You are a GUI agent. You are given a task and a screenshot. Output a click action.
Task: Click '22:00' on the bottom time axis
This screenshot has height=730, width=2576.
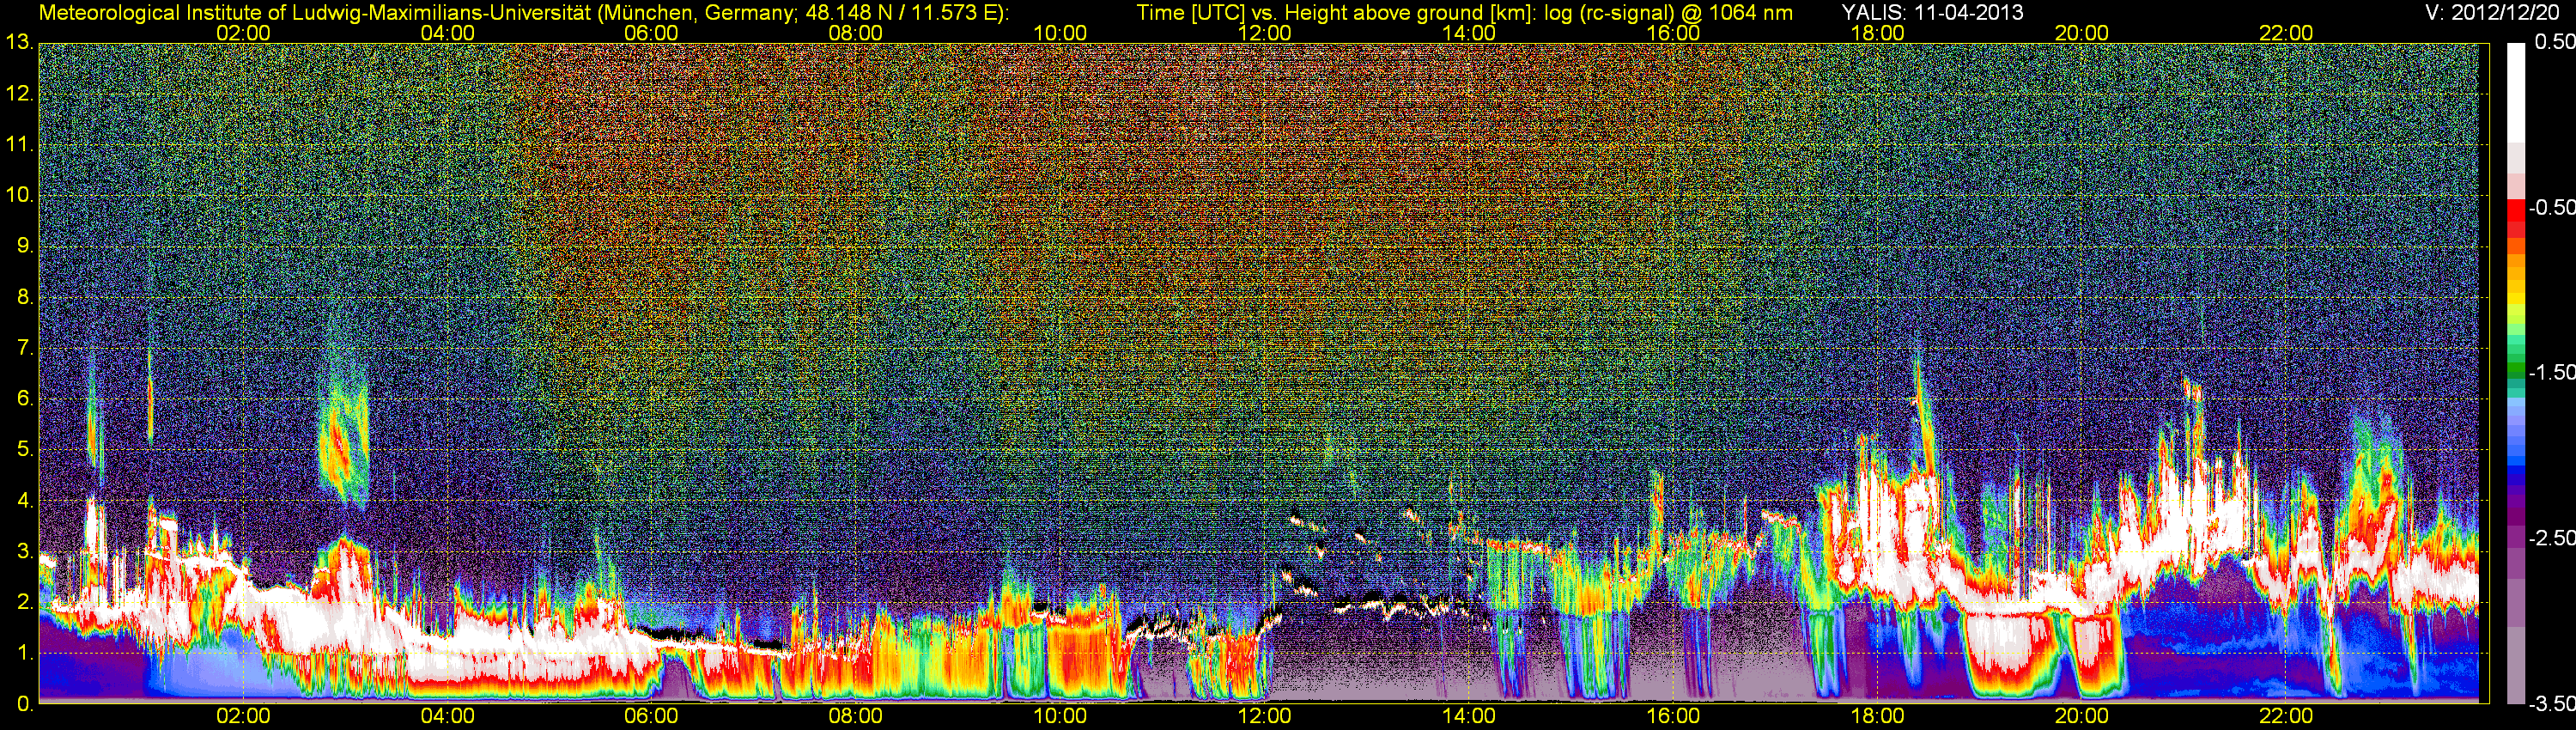click(2286, 716)
